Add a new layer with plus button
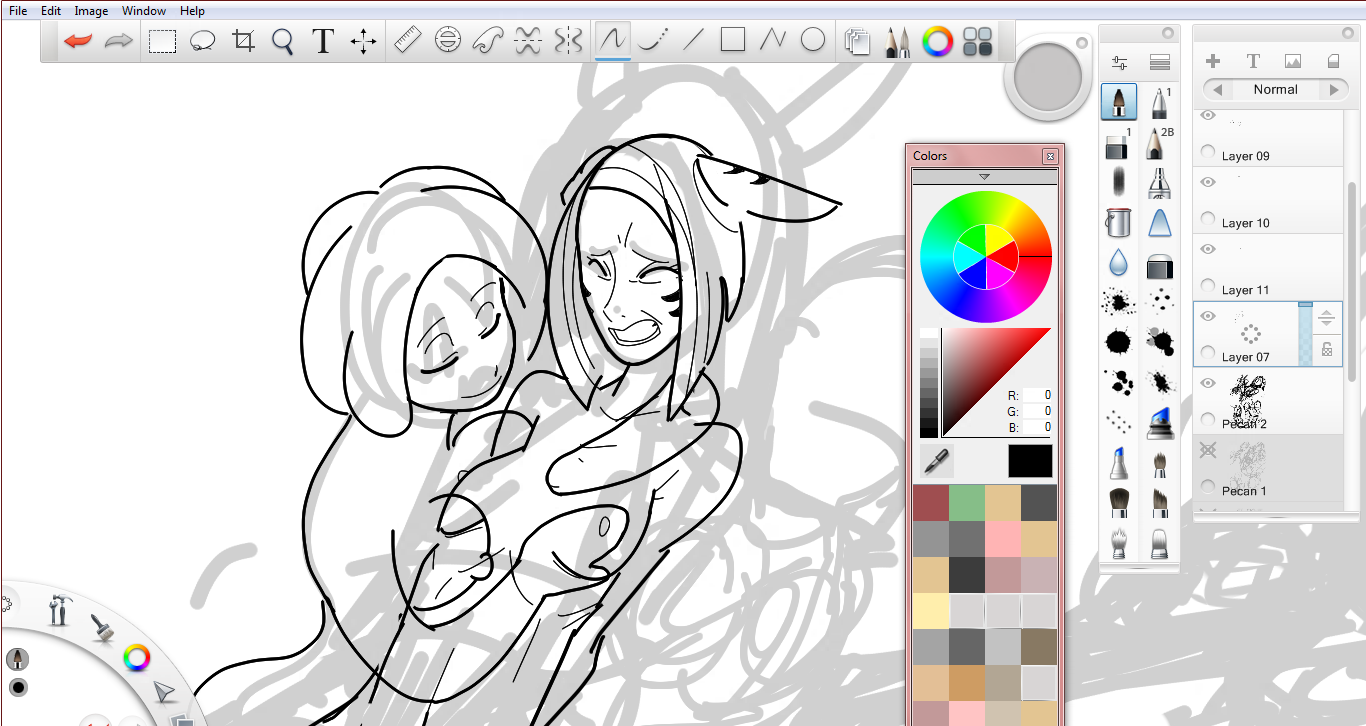This screenshot has height=726, width=1366. (x=1213, y=61)
